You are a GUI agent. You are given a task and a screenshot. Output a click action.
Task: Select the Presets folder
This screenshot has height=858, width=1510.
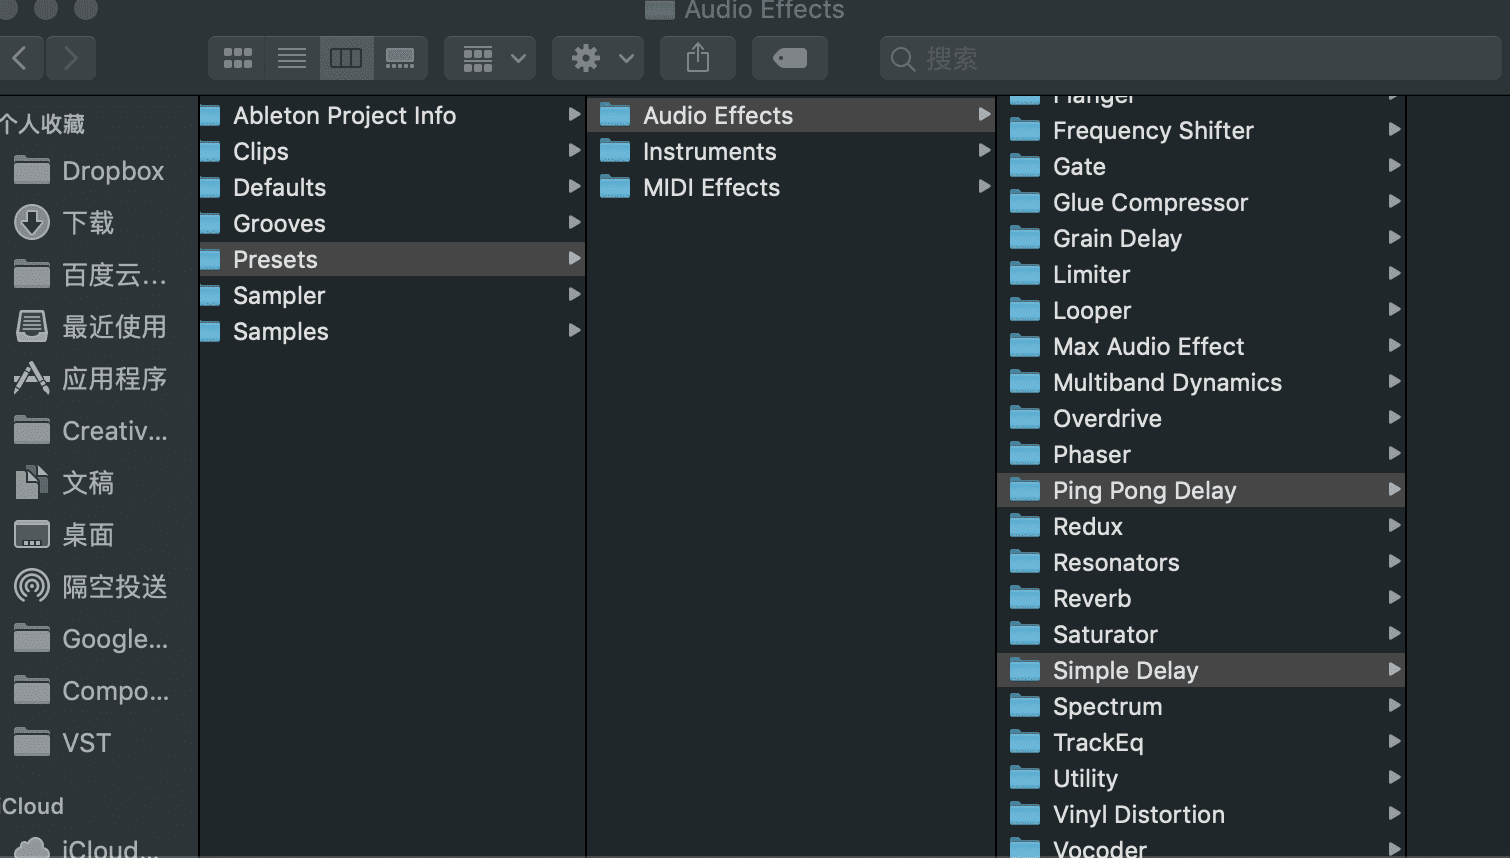[x=392, y=259]
